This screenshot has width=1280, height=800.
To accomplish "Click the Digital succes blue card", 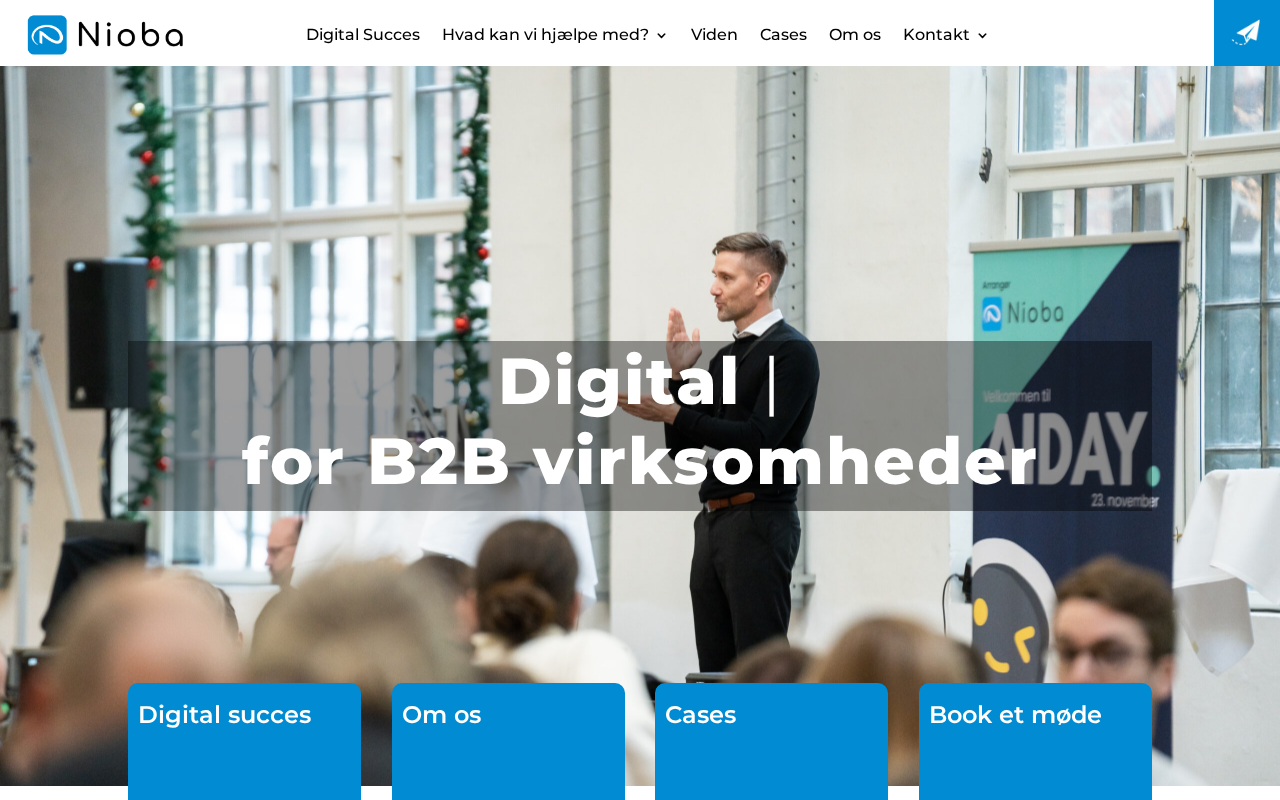I will tap(244, 741).
